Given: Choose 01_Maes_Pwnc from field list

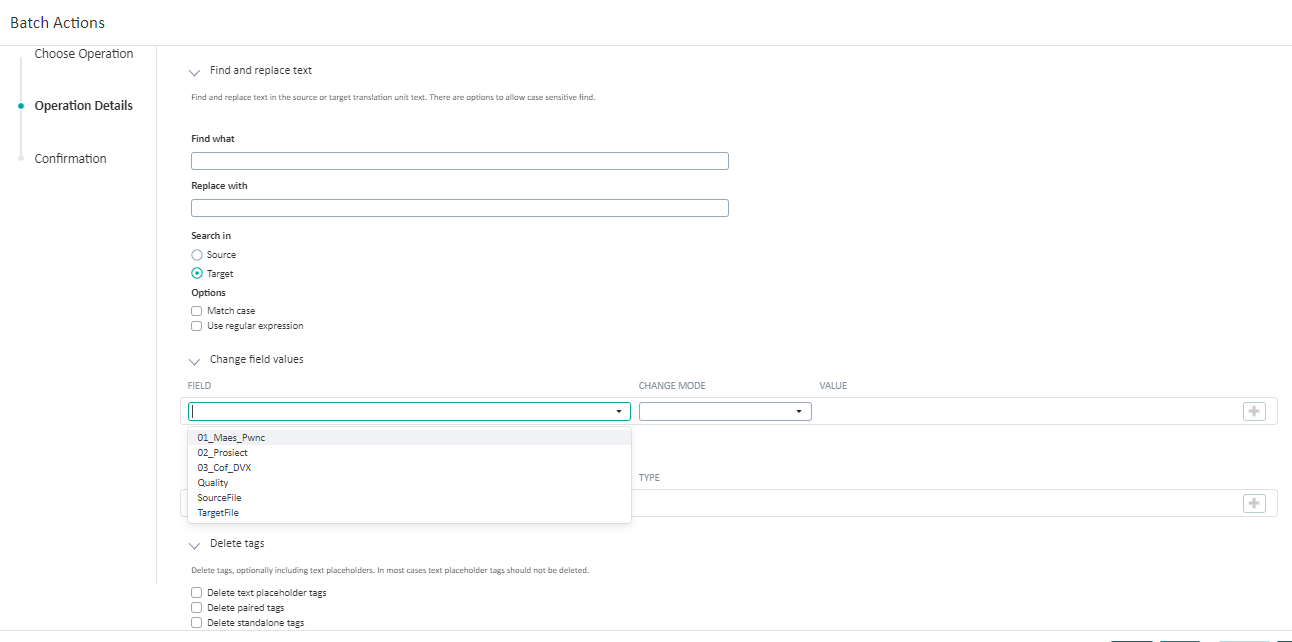Looking at the screenshot, I should click(x=410, y=437).
